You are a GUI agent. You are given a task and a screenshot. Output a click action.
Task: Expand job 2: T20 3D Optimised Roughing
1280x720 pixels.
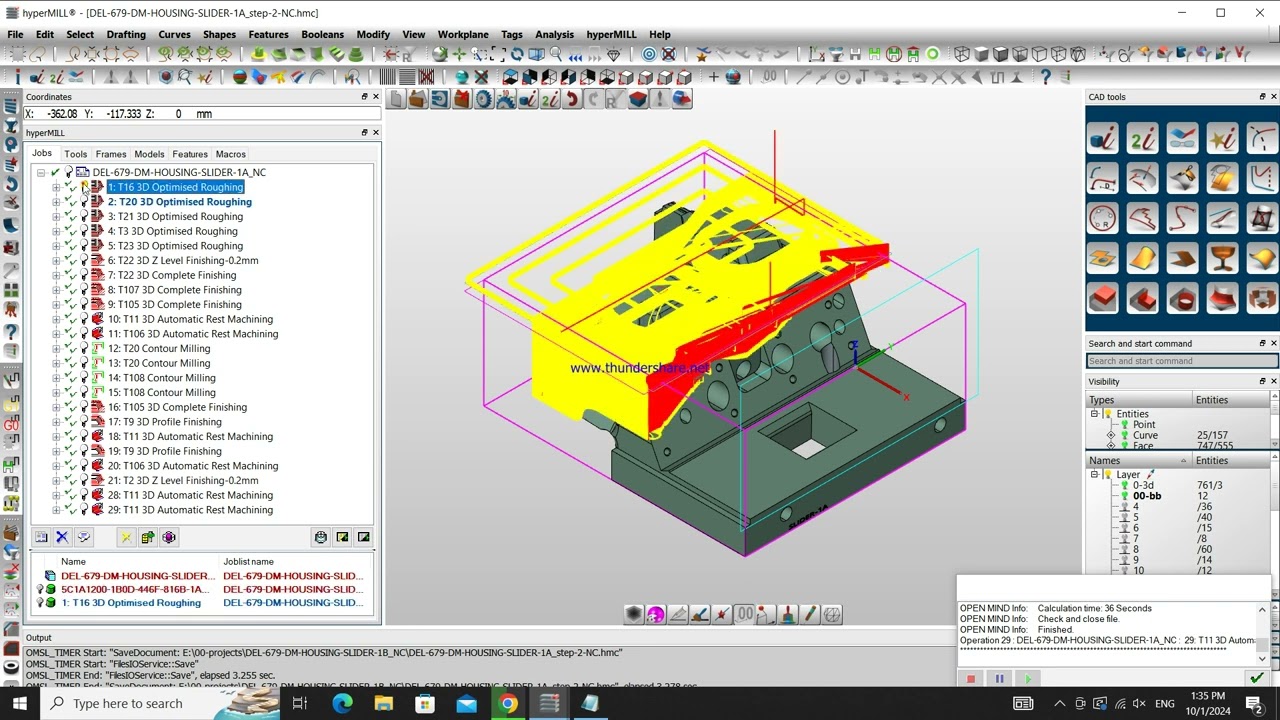point(56,202)
